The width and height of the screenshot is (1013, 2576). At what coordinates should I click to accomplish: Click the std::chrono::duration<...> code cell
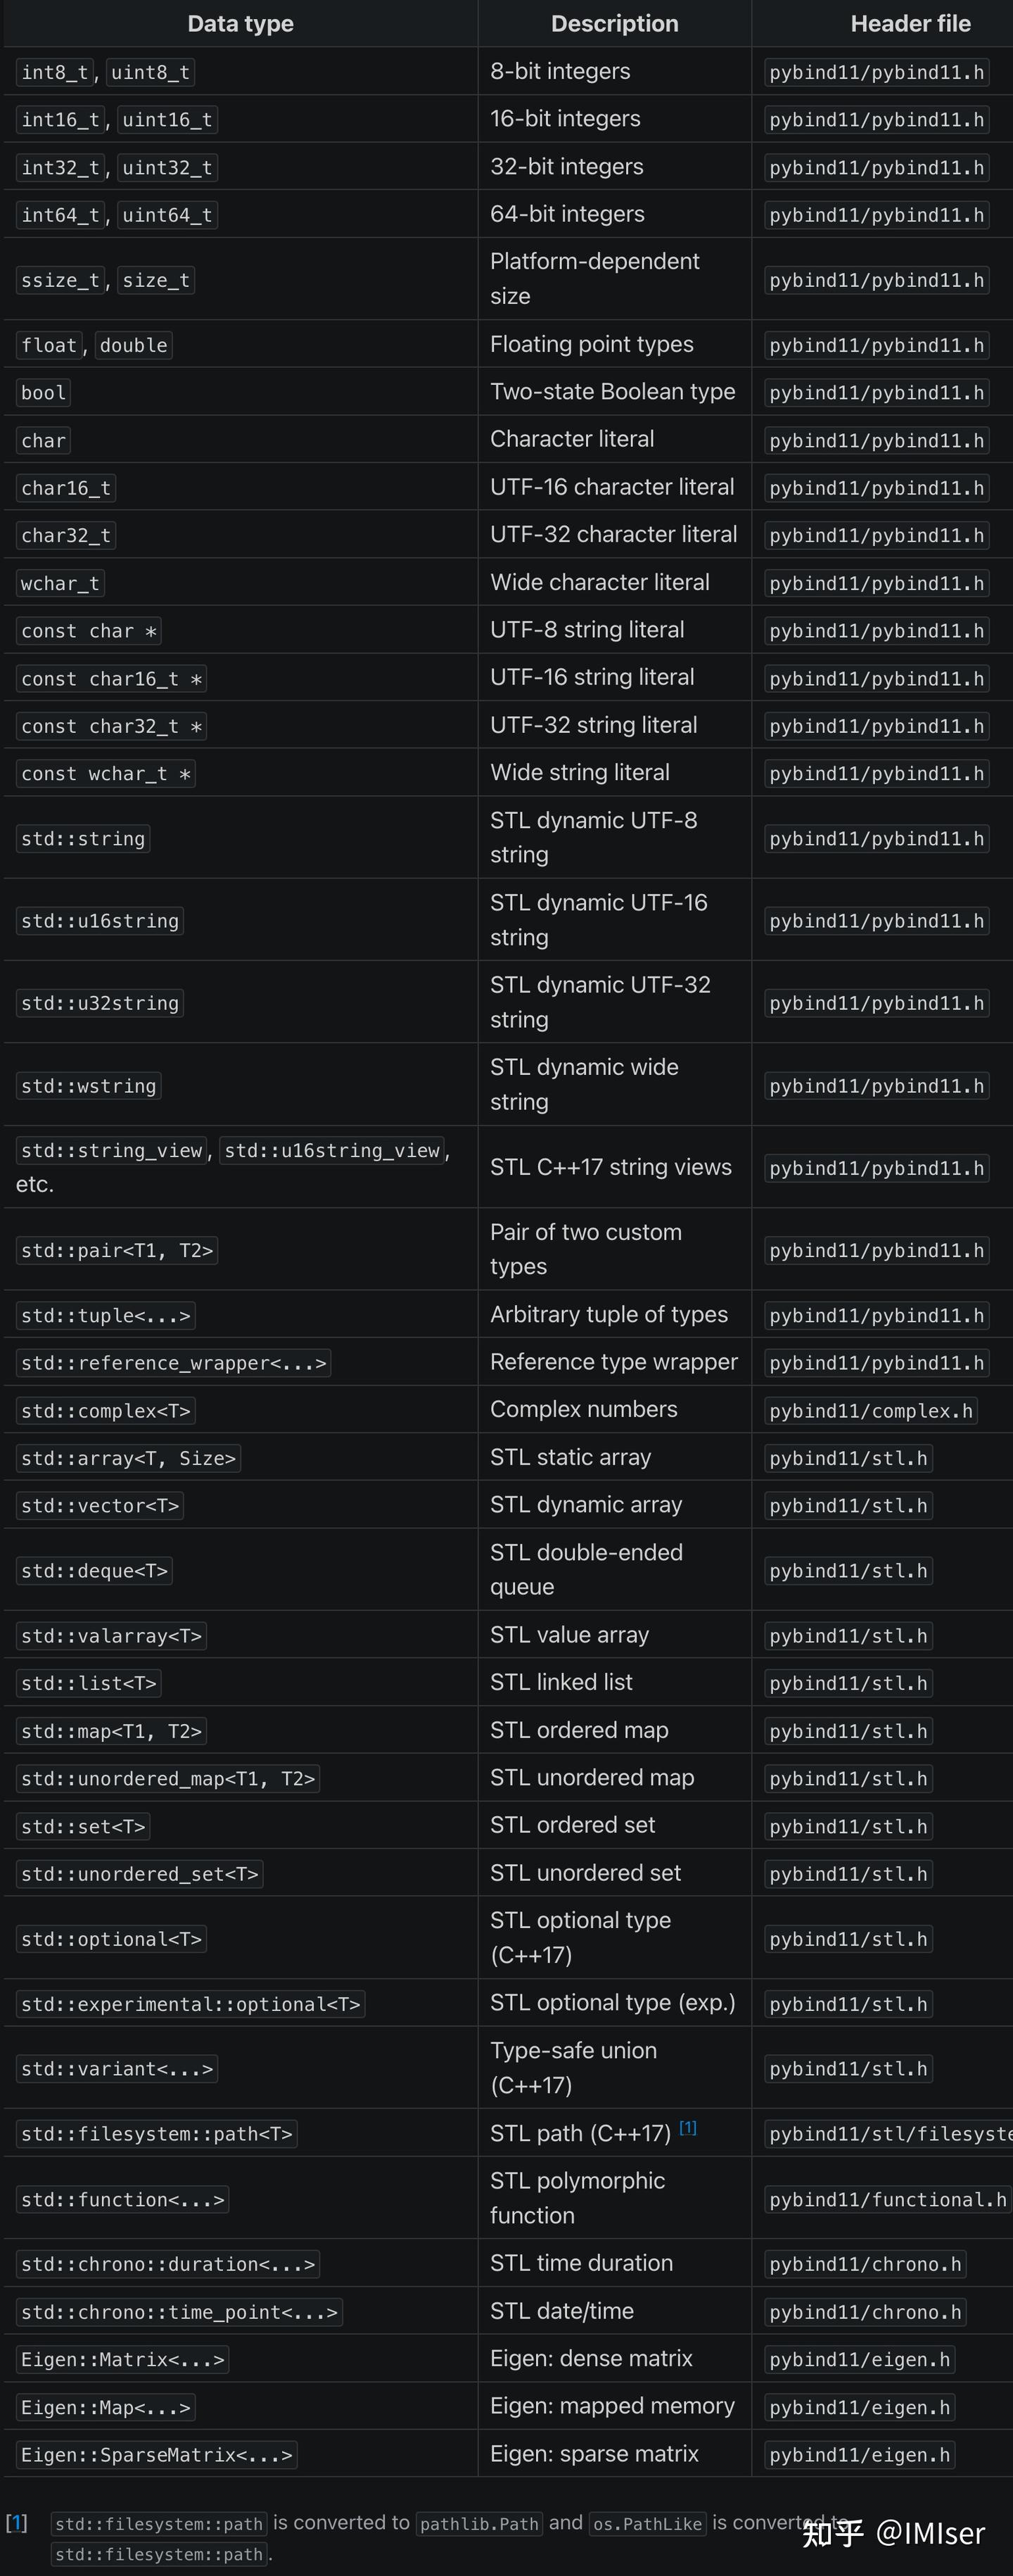pos(168,2264)
